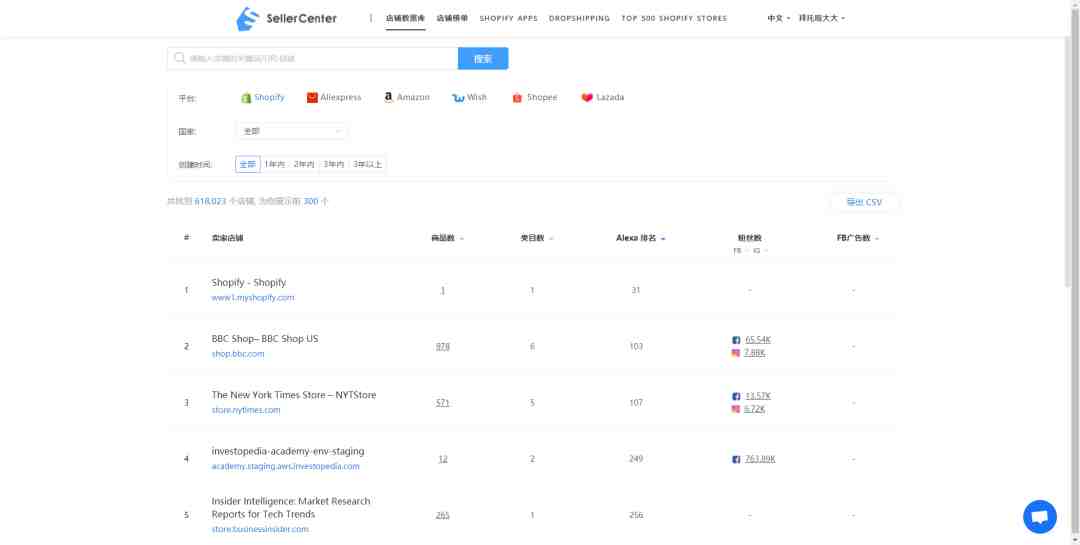Screen dimensions: 1080x545
Task: Select '3年内' creation time filter
Action: pos(334,165)
